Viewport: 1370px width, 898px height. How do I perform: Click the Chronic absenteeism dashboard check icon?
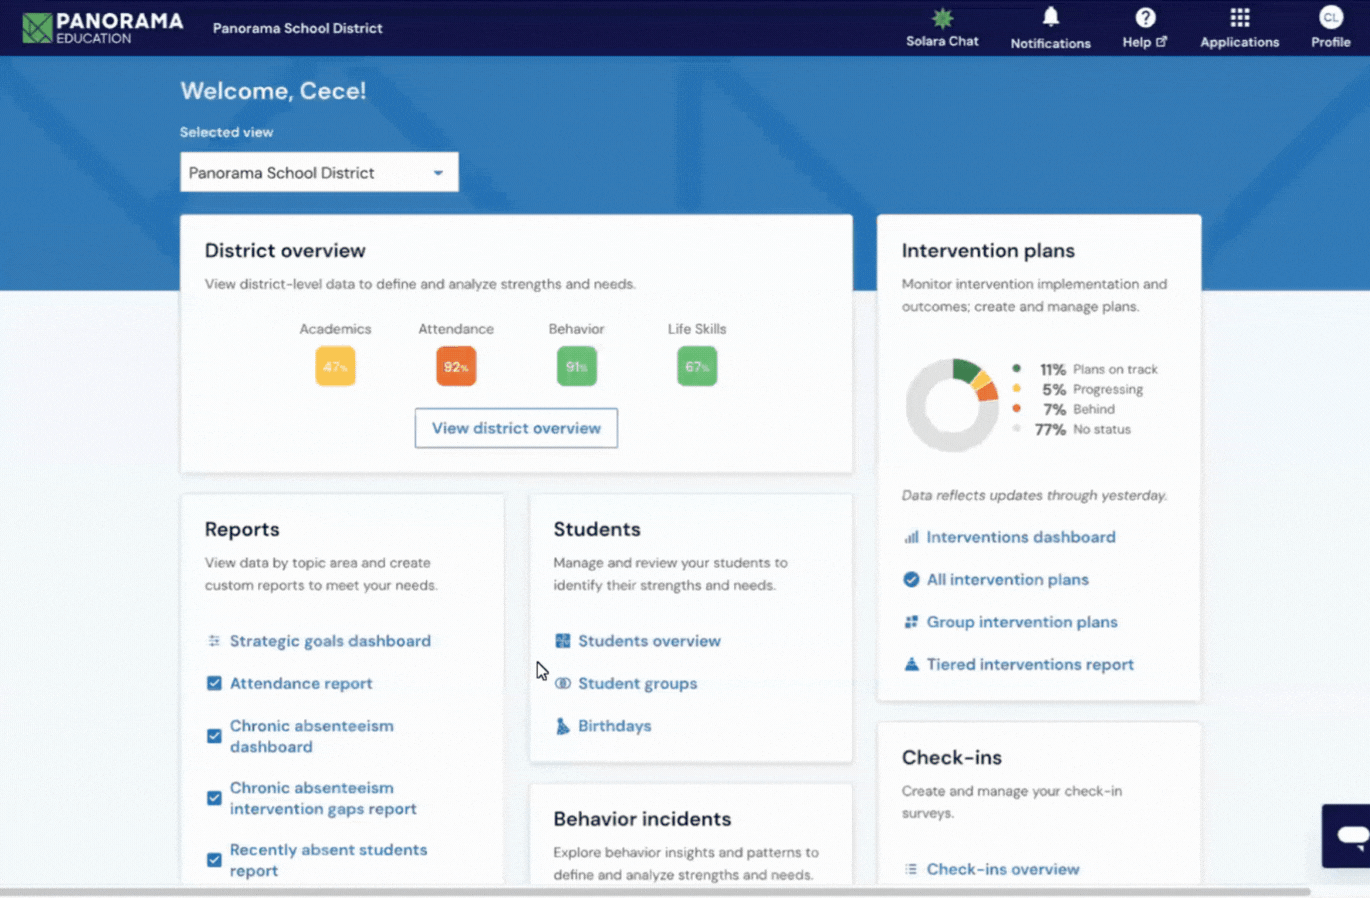coord(214,736)
